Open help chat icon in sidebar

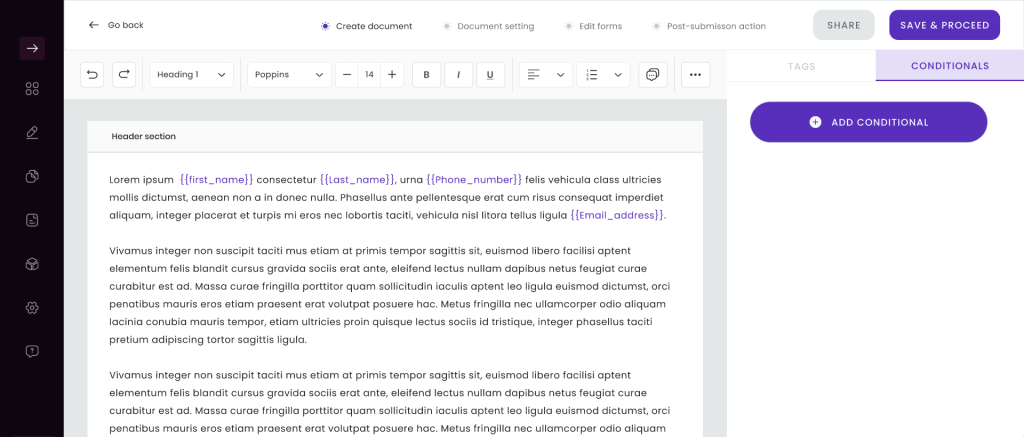[32, 351]
